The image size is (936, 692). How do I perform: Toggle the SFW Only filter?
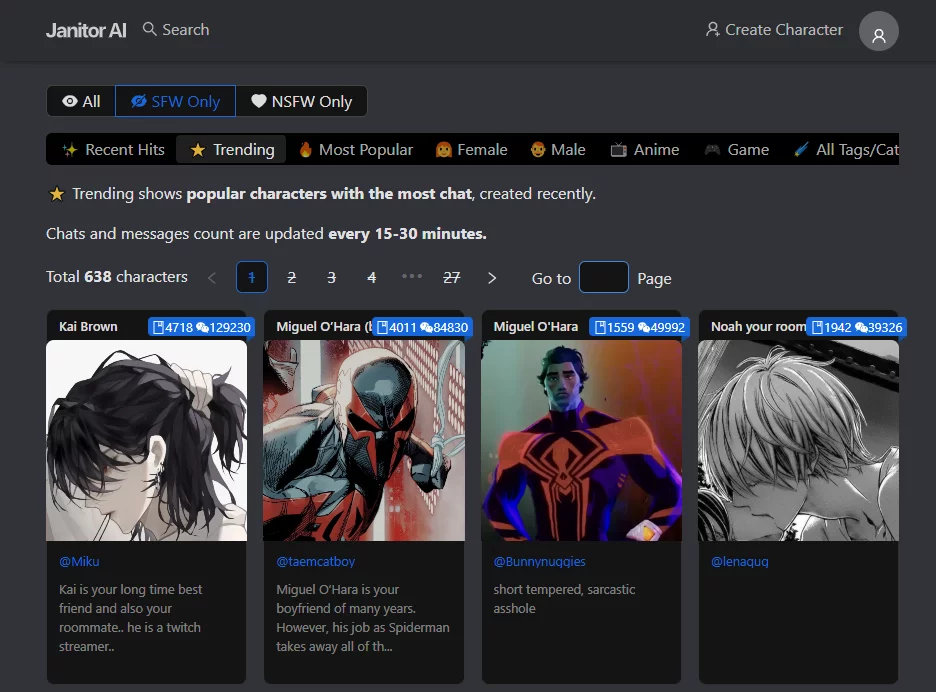point(175,101)
